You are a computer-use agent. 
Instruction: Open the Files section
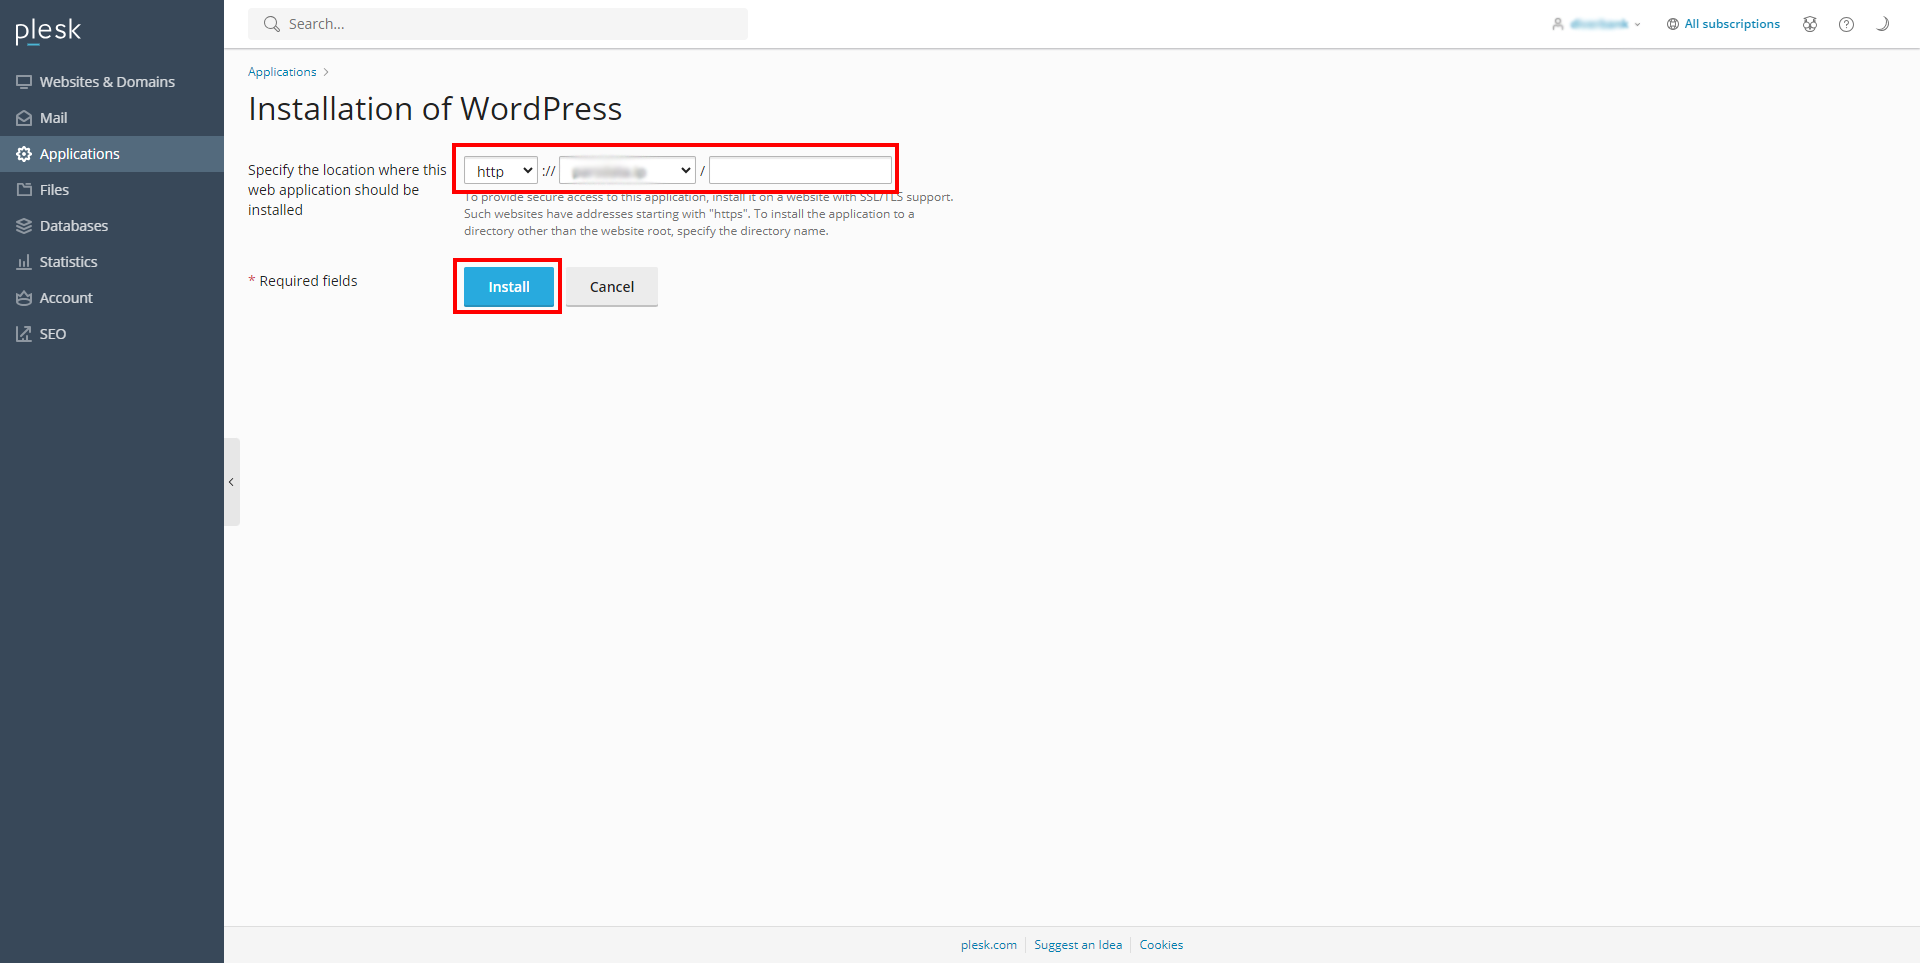pyautogui.click(x=112, y=190)
